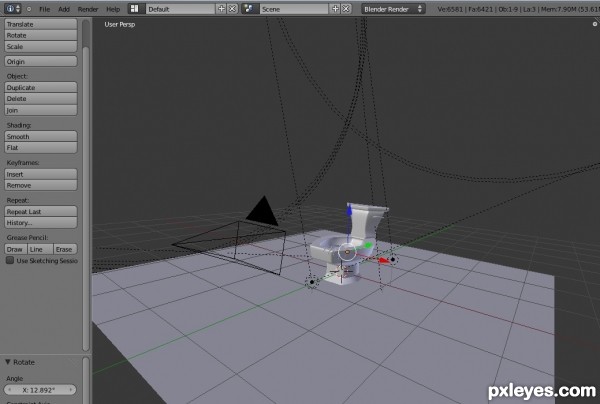Open the Render menu

(88, 9)
